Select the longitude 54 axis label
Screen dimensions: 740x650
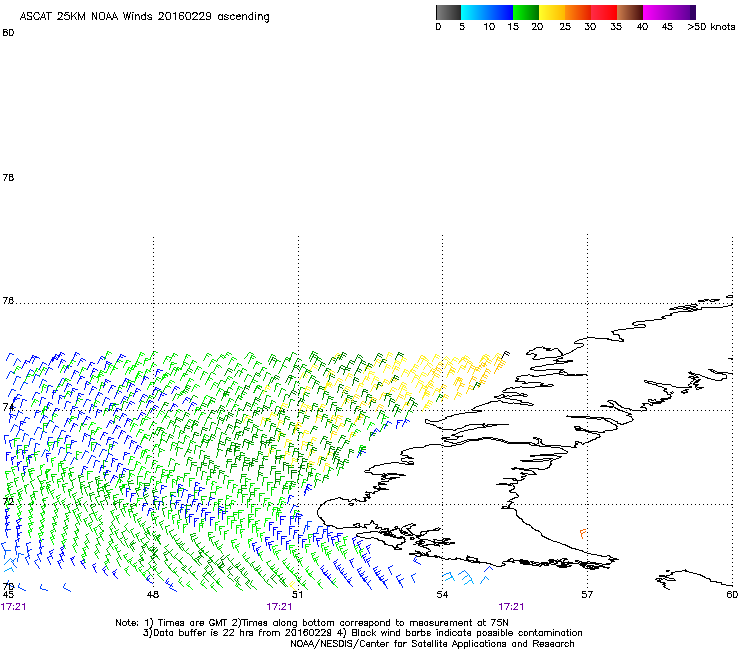click(442, 594)
